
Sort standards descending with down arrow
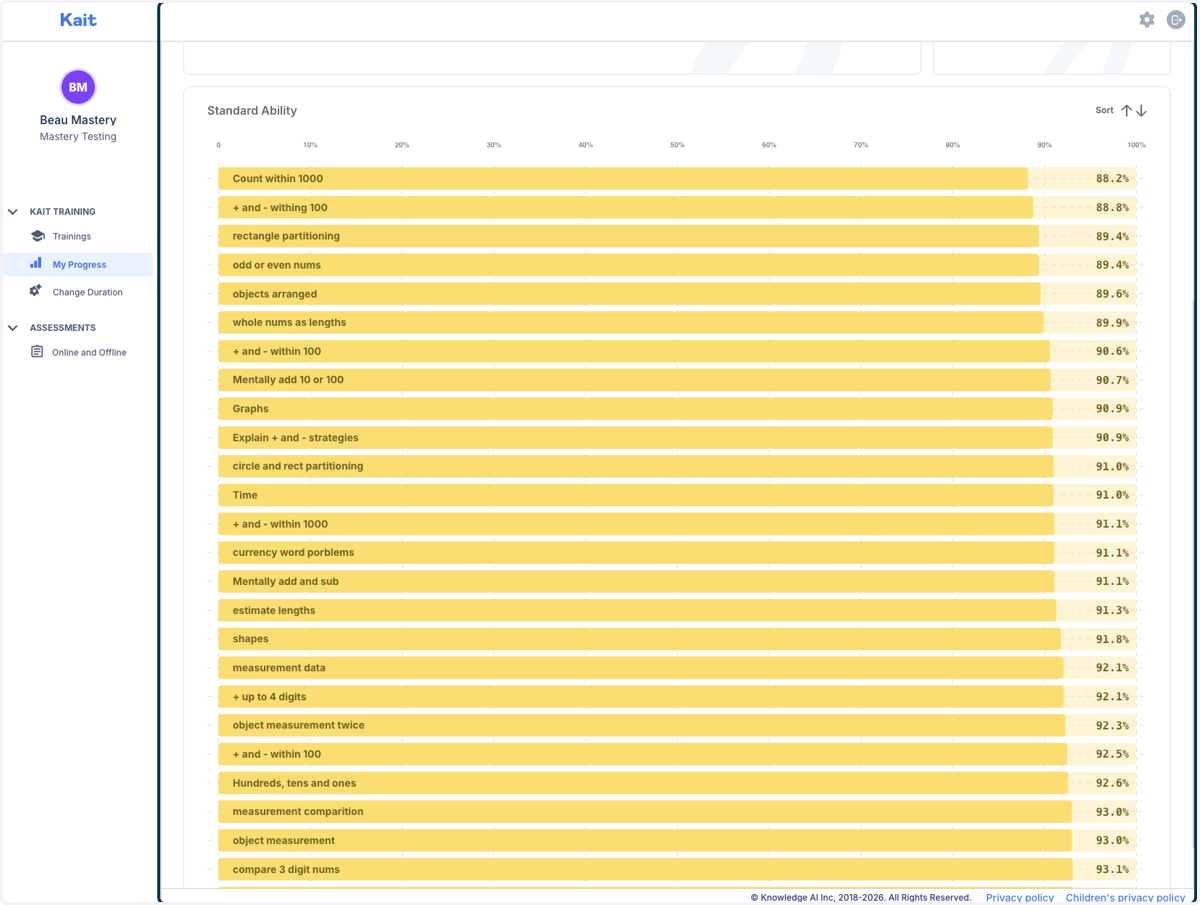tap(1141, 111)
